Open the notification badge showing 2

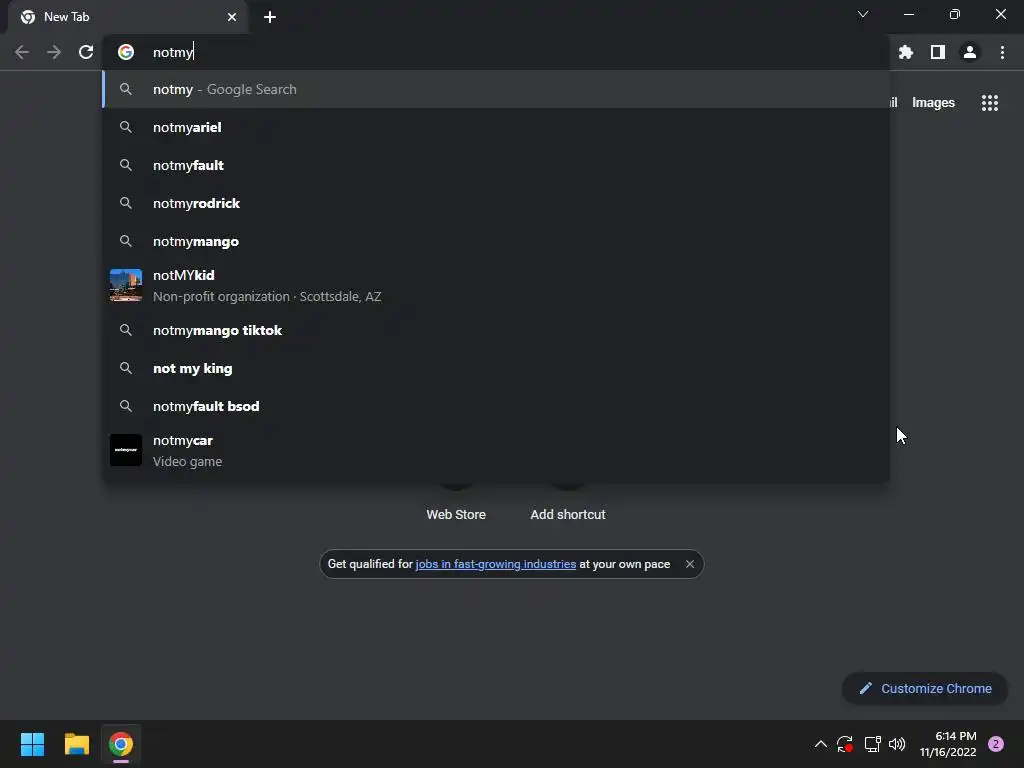996,744
